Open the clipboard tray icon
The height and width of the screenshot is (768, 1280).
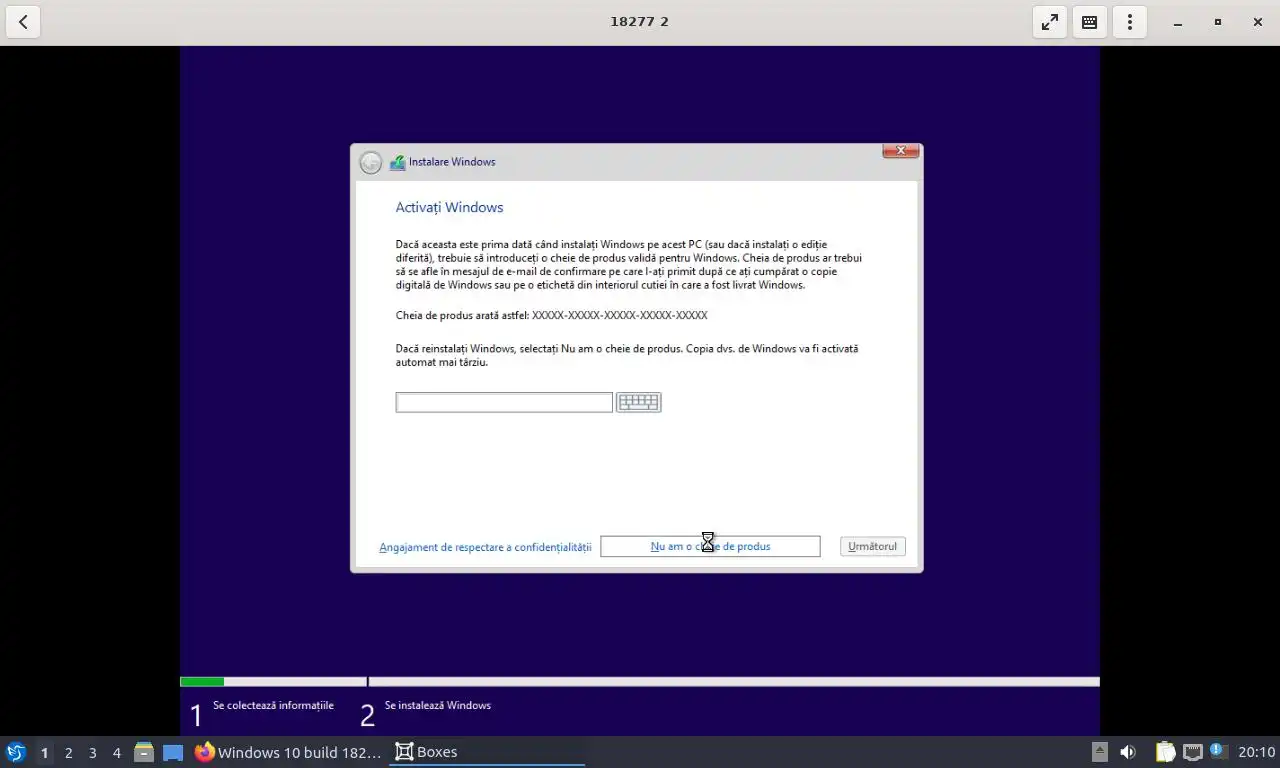(x=1165, y=752)
